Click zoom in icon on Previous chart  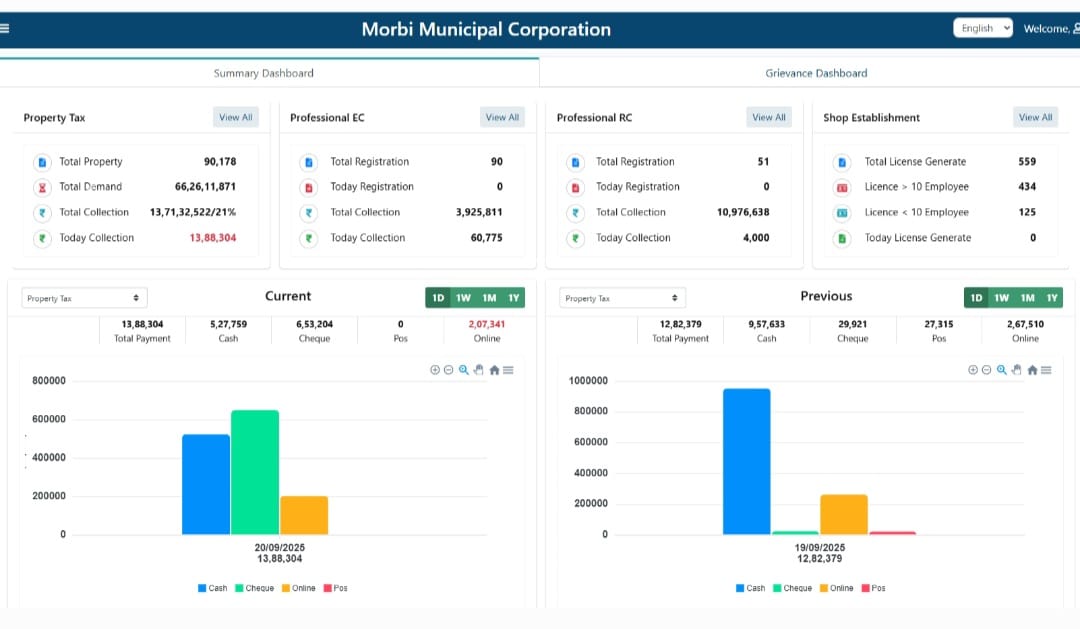(973, 370)
